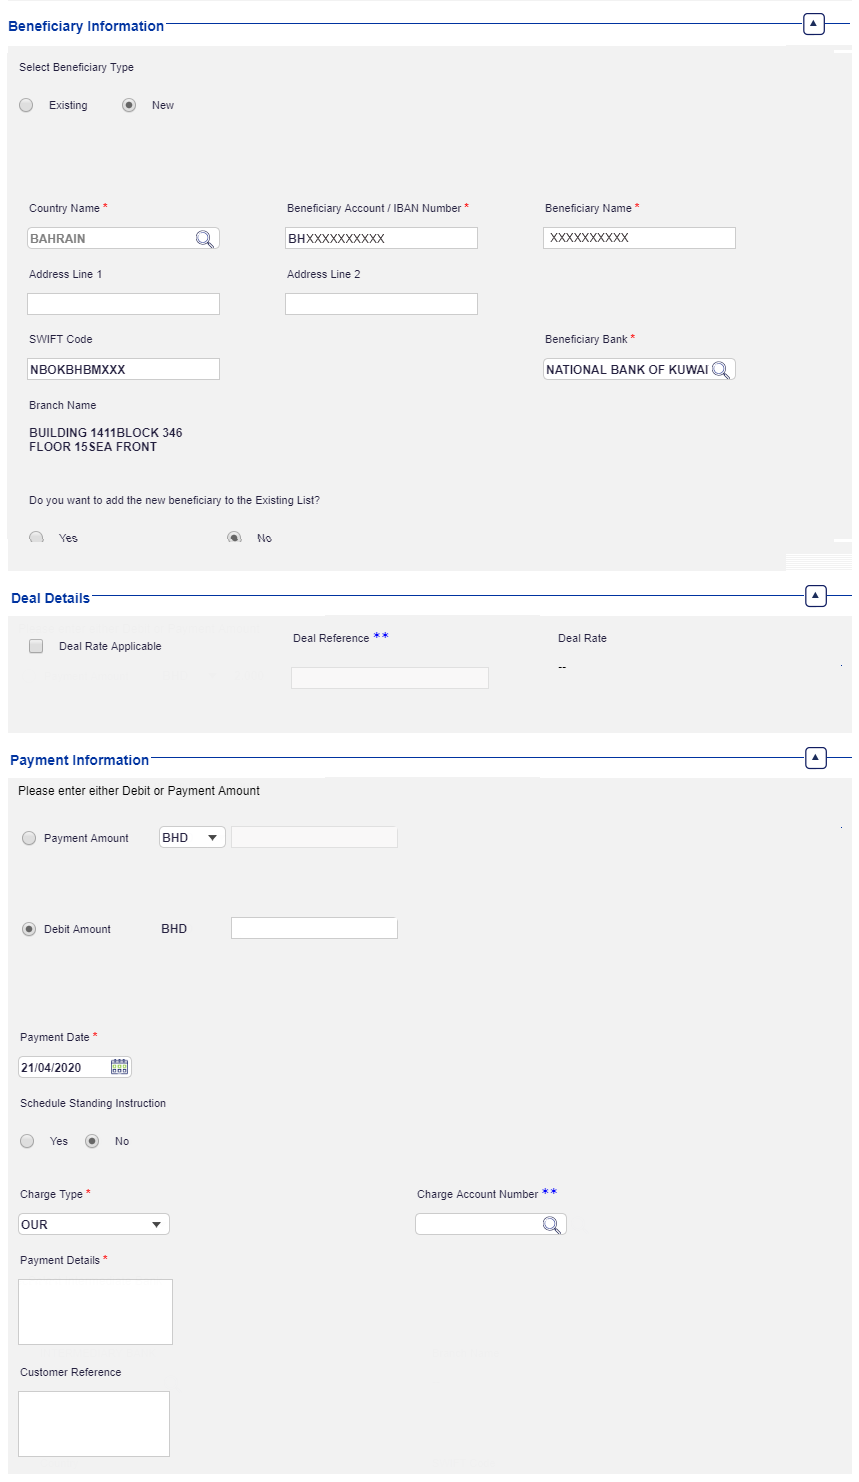859x1482 pixels.
Task: Choose Yes for Schedule Standing Instruction
Action: [x=28, y=1141]
